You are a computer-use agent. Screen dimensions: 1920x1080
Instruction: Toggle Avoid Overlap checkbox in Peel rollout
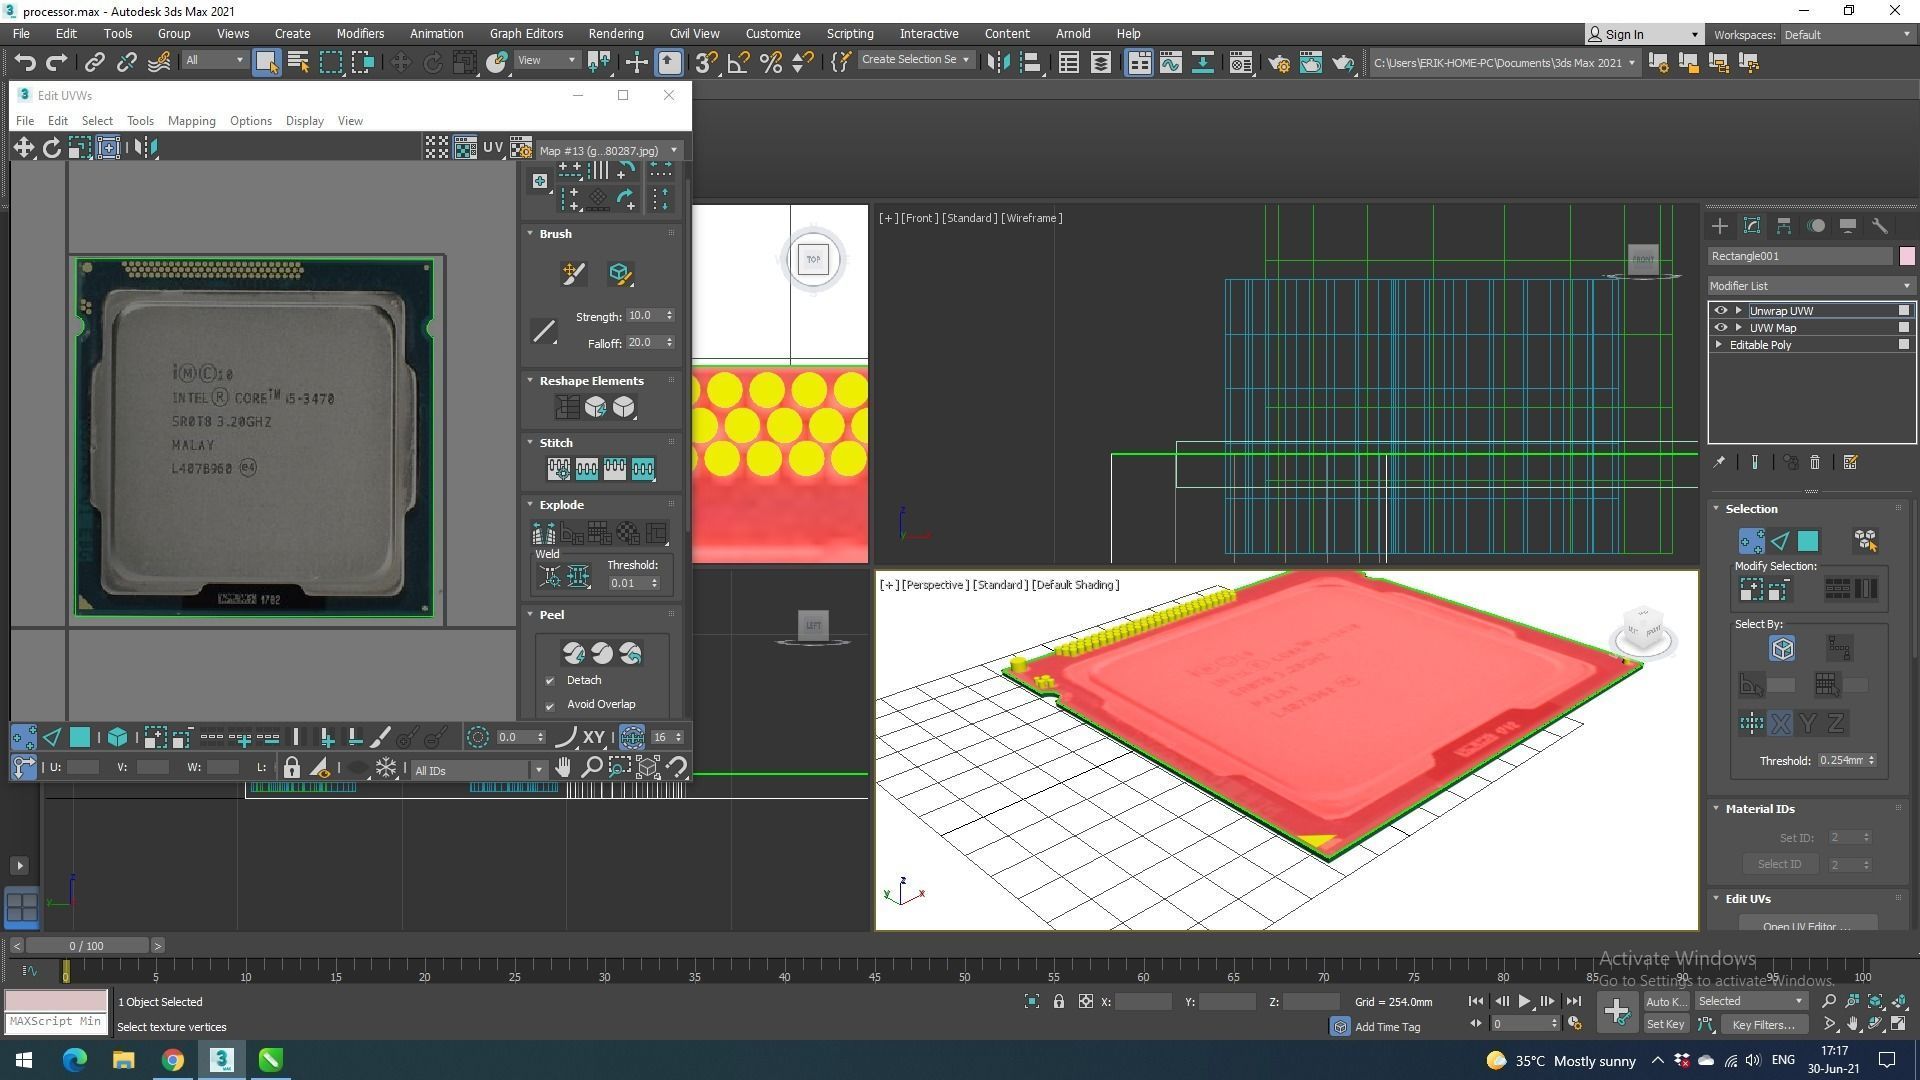click(x=550, y=705)
